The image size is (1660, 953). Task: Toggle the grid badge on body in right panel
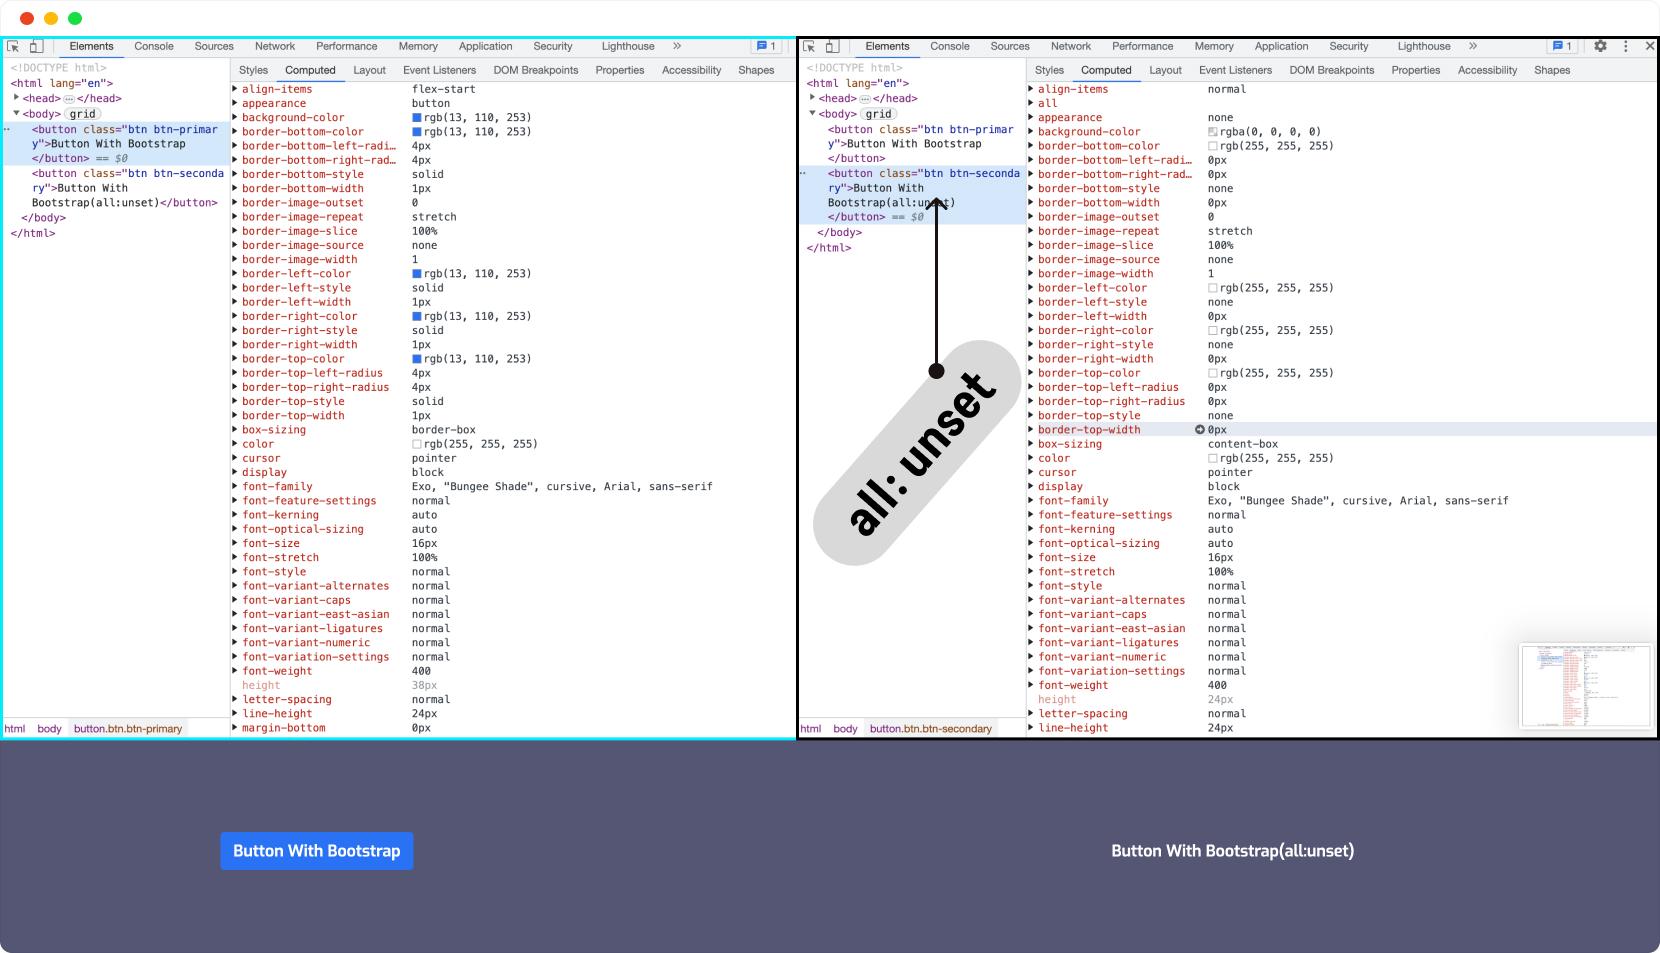pos(879,114)
